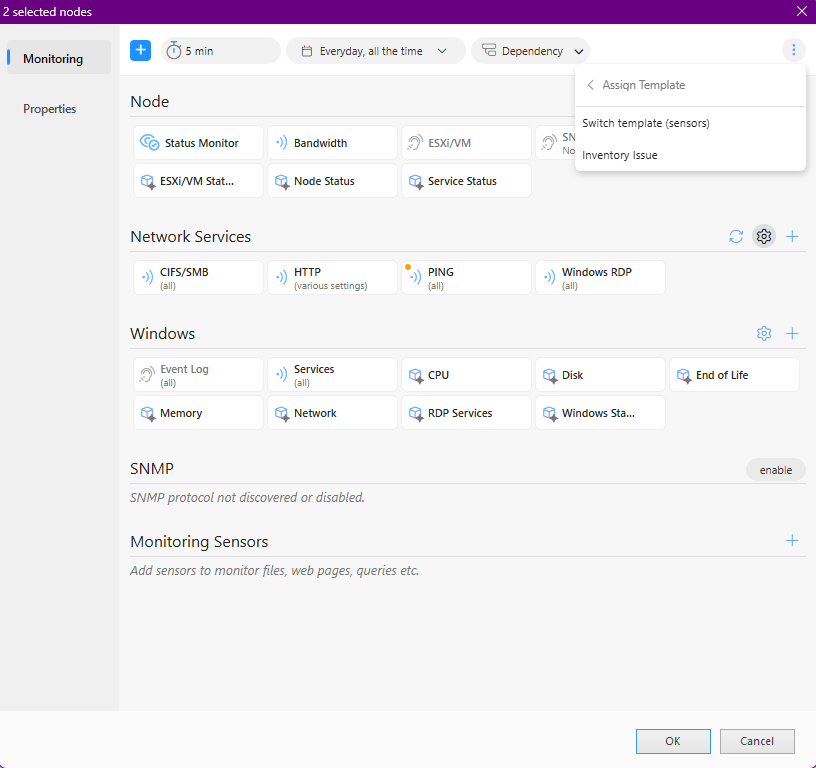The image size is (816, 768).
Task: Select the RDP Services tile
Action: point(466,413)
